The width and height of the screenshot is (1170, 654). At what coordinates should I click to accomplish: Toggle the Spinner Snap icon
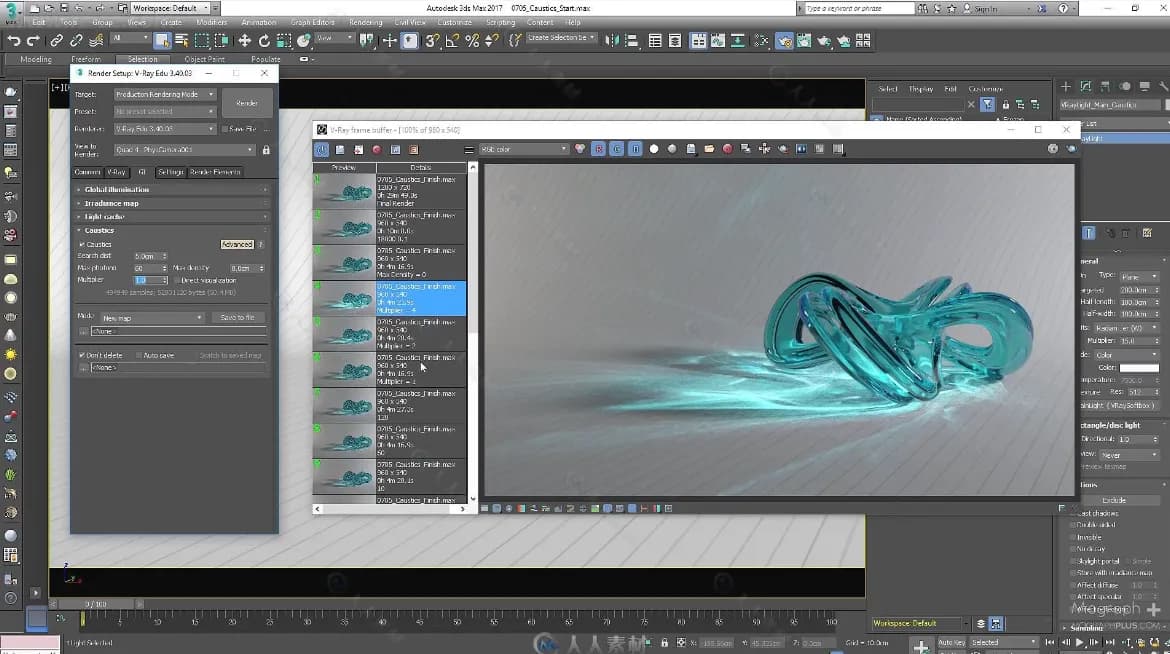point(492,41)
